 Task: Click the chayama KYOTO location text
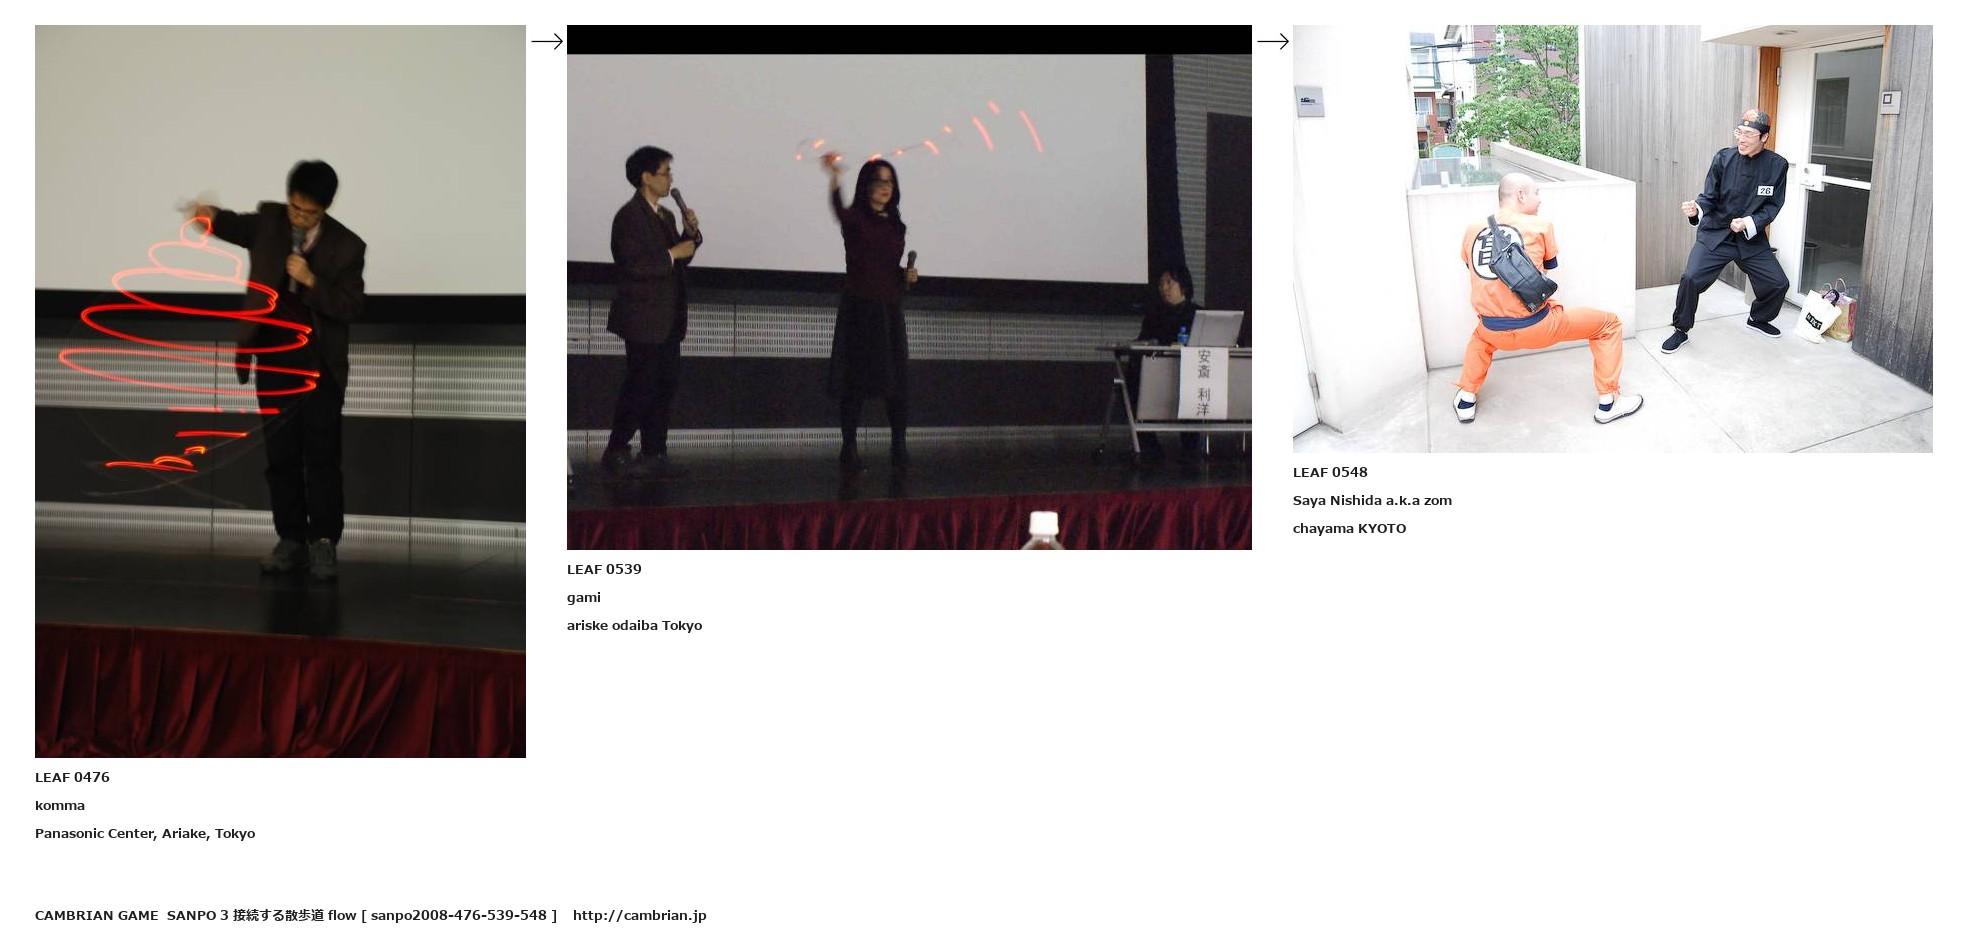tap(1349, 528)
